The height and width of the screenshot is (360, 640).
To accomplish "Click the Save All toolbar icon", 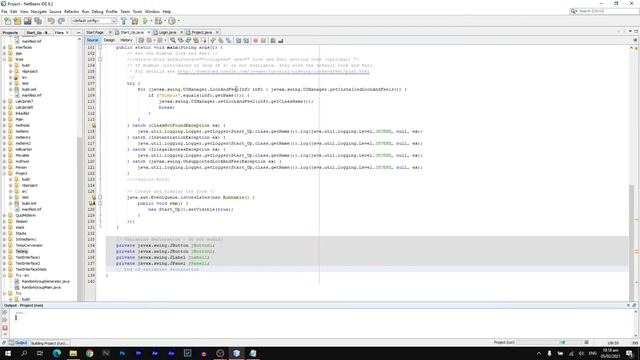I will (38, 21).
